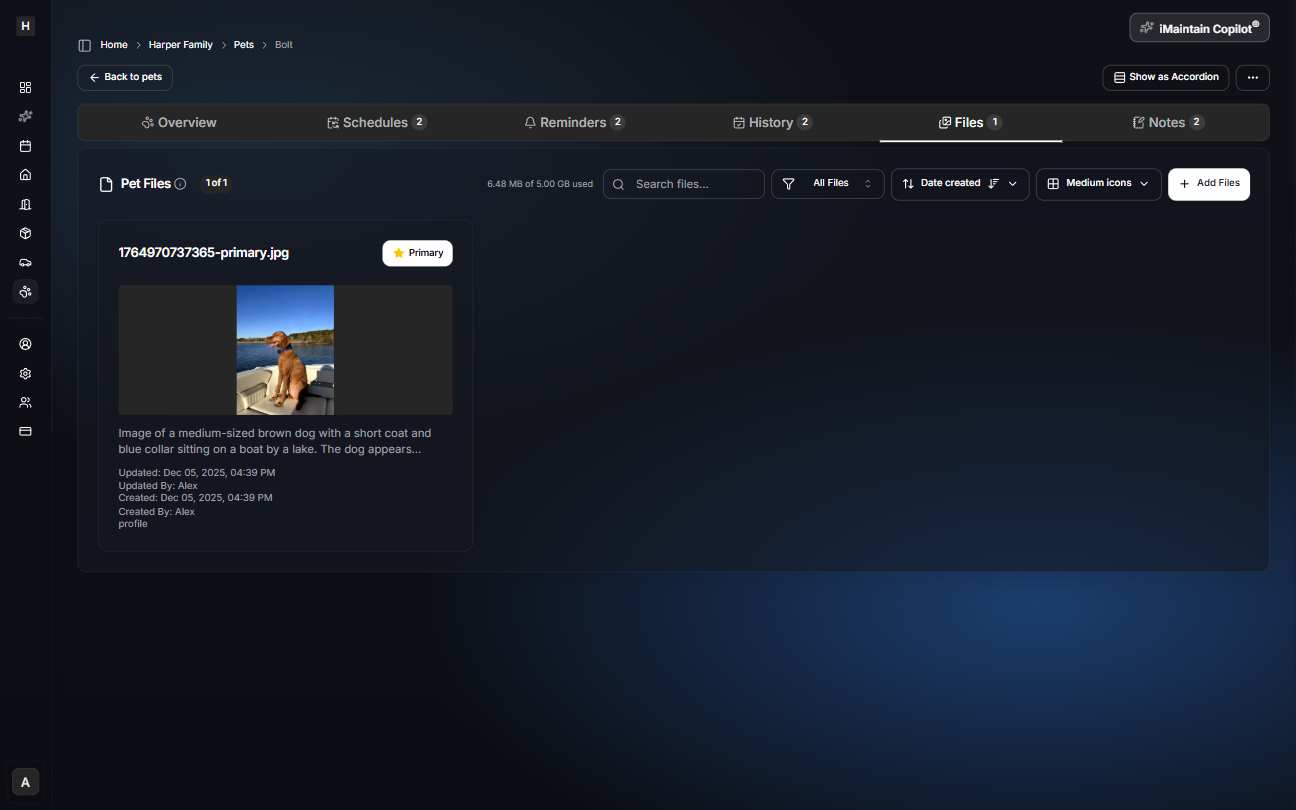Image resolution: width=1296 pixels, height=810 pixels.
Task: Open the dashboard grid icon in the sidebar
Action: click(x=25, y=87)
